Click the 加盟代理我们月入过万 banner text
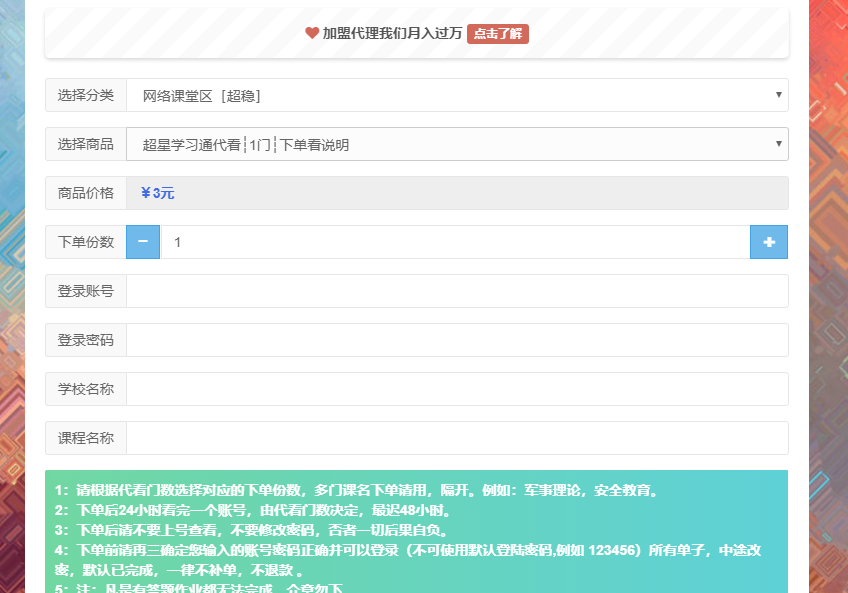 [392, 33]
